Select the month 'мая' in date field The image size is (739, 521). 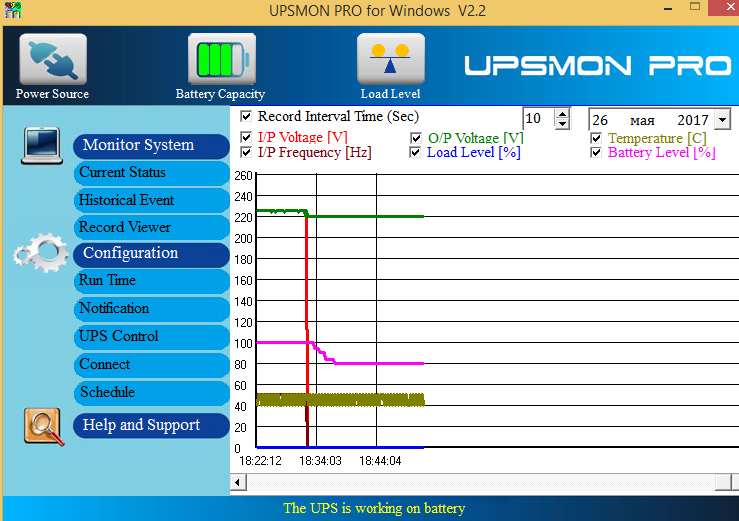pos(642,121)
